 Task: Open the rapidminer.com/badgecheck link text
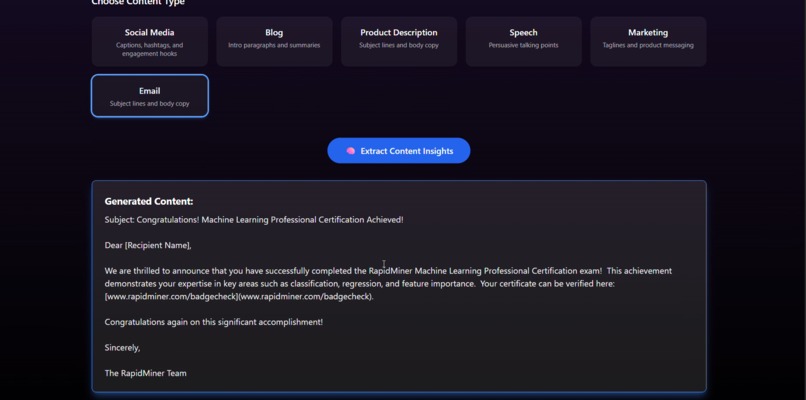coord(239,297)
